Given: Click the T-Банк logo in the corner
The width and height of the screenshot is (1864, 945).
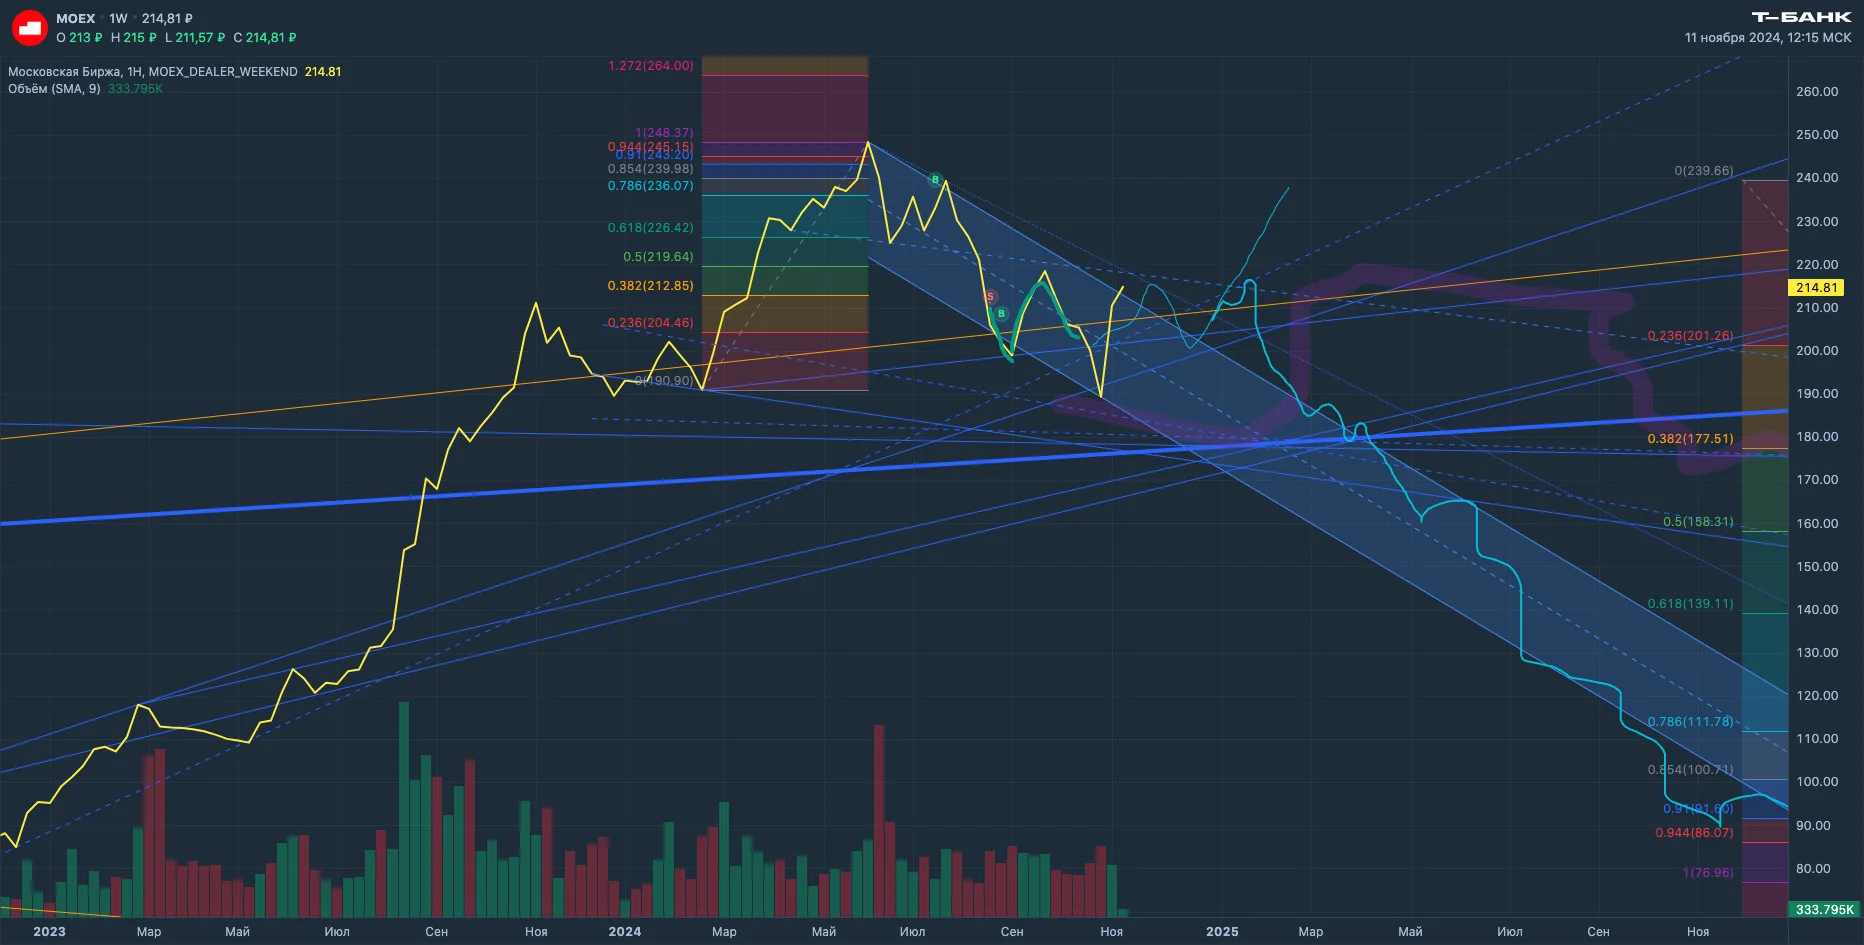Looking at the screenshot, I should tap(1801, 17).
